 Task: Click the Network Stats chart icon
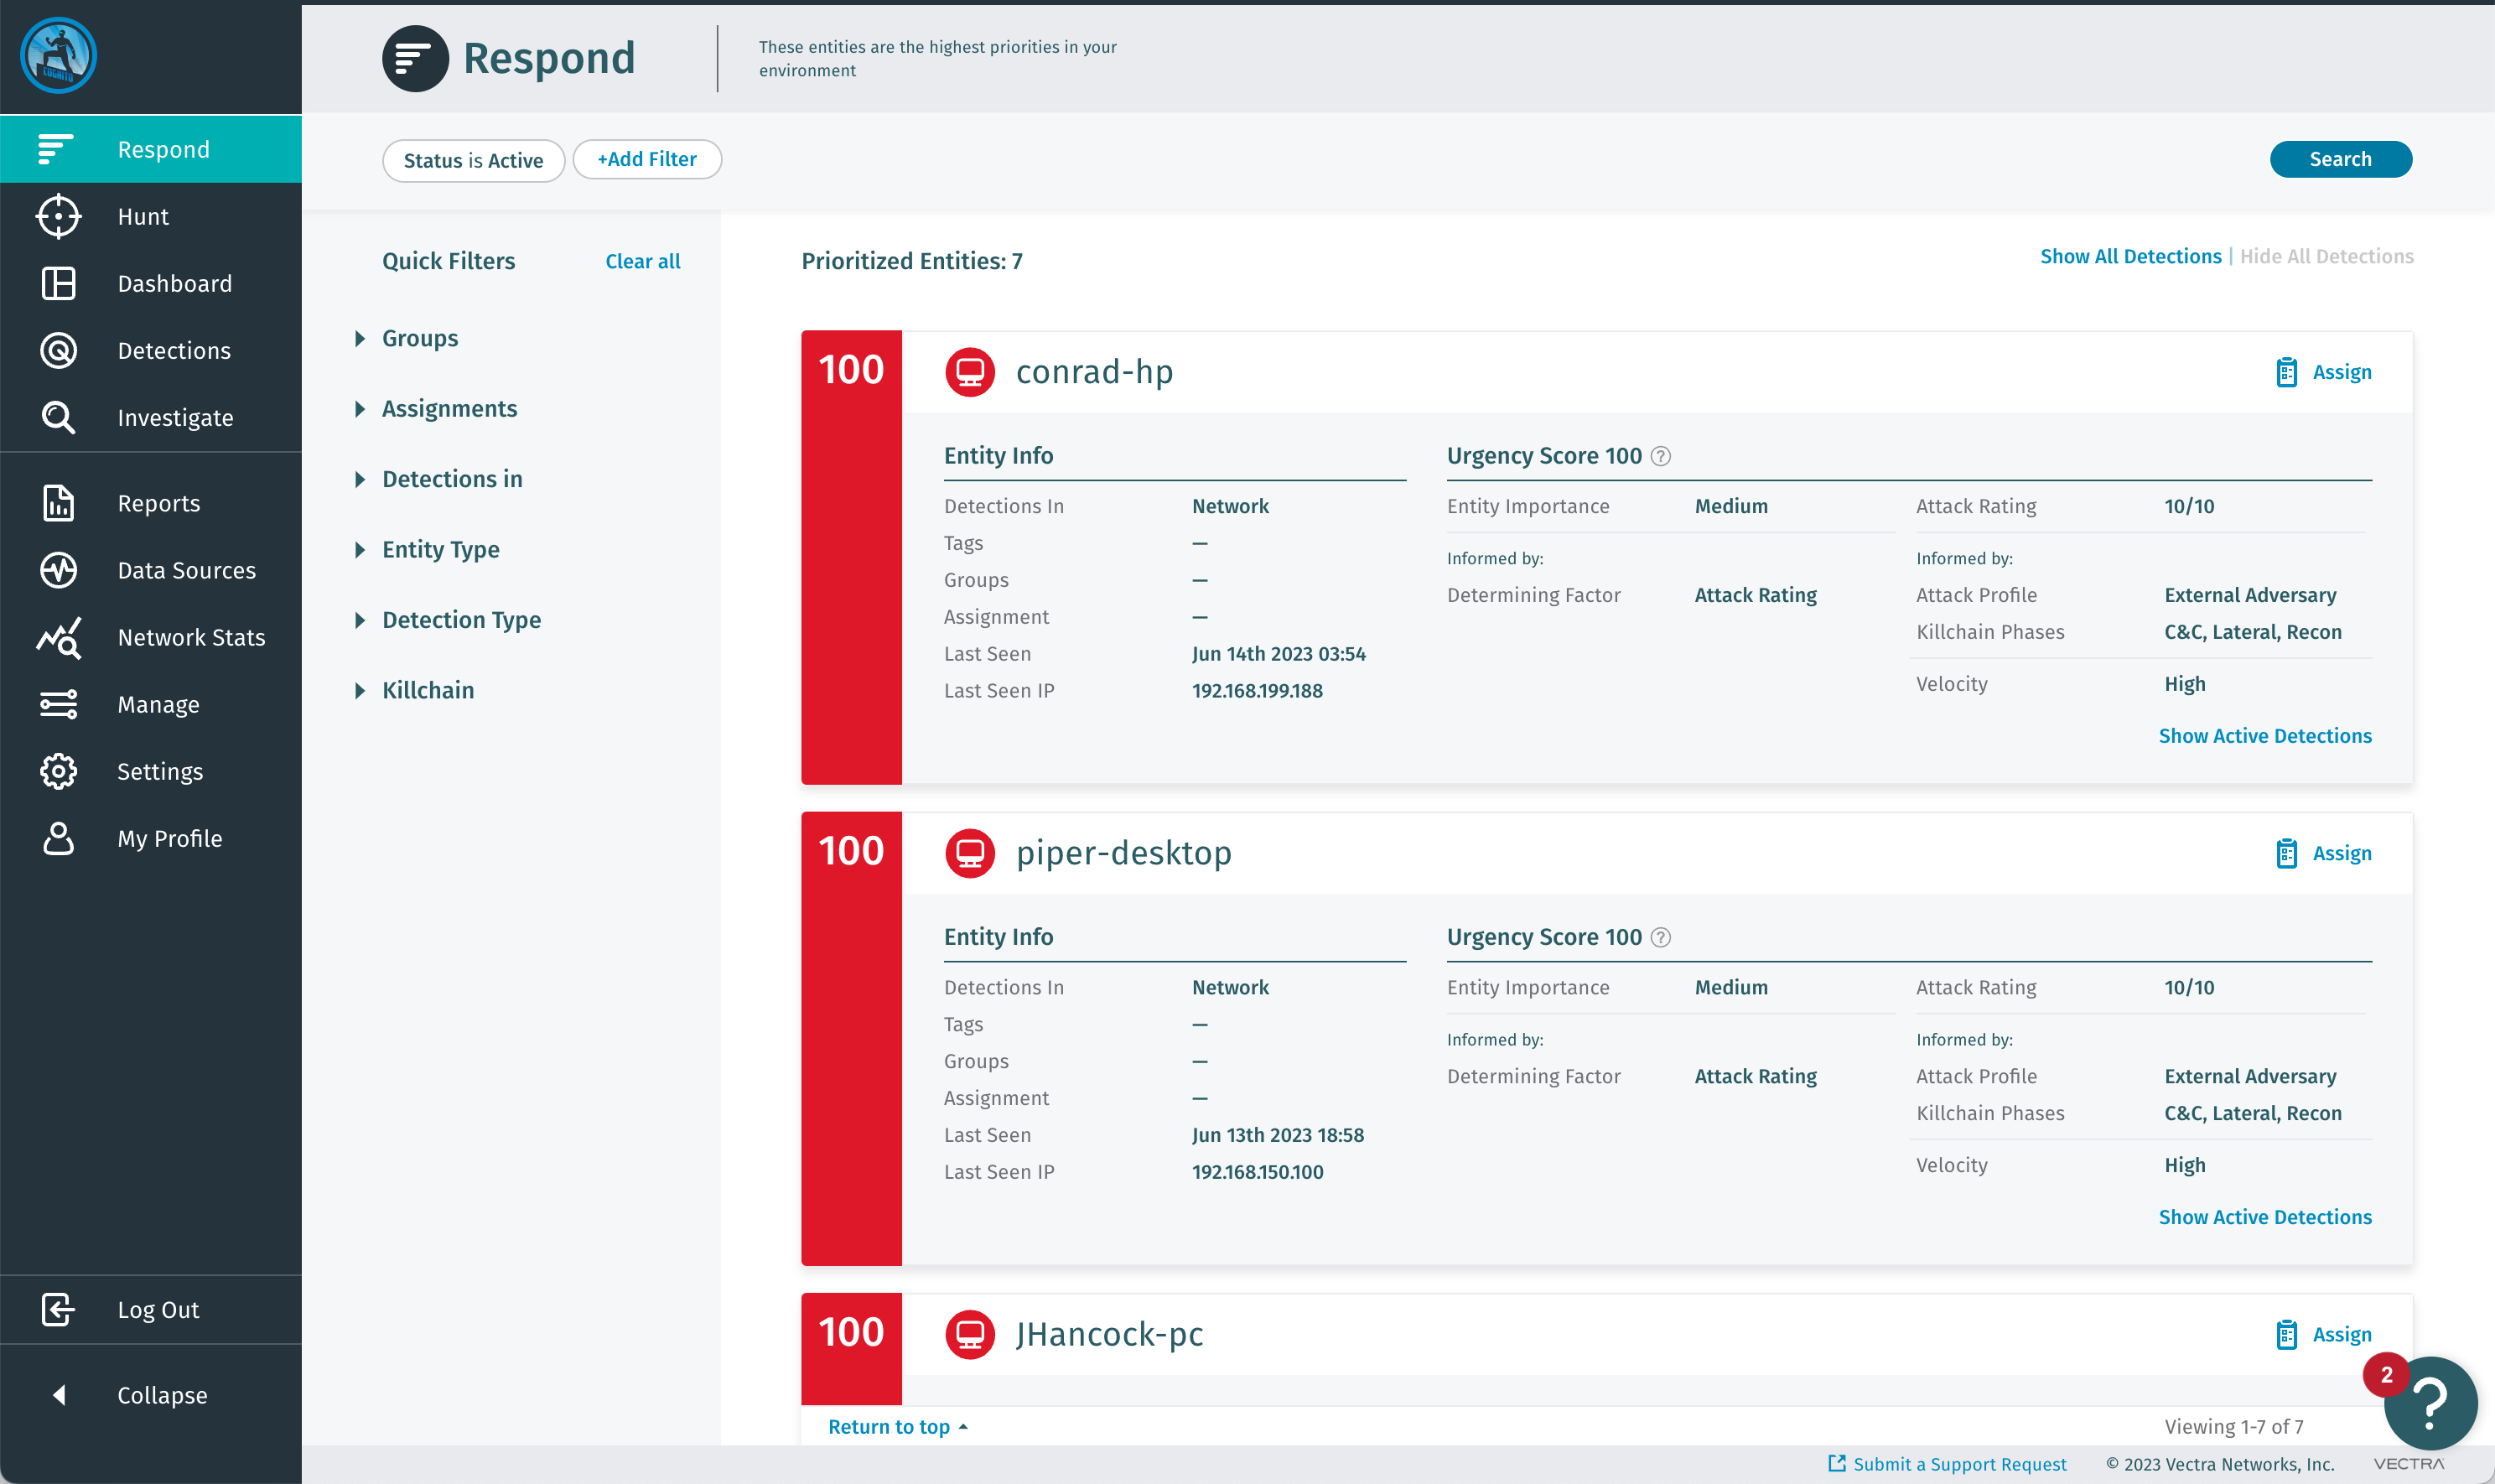tap(58, 637)
